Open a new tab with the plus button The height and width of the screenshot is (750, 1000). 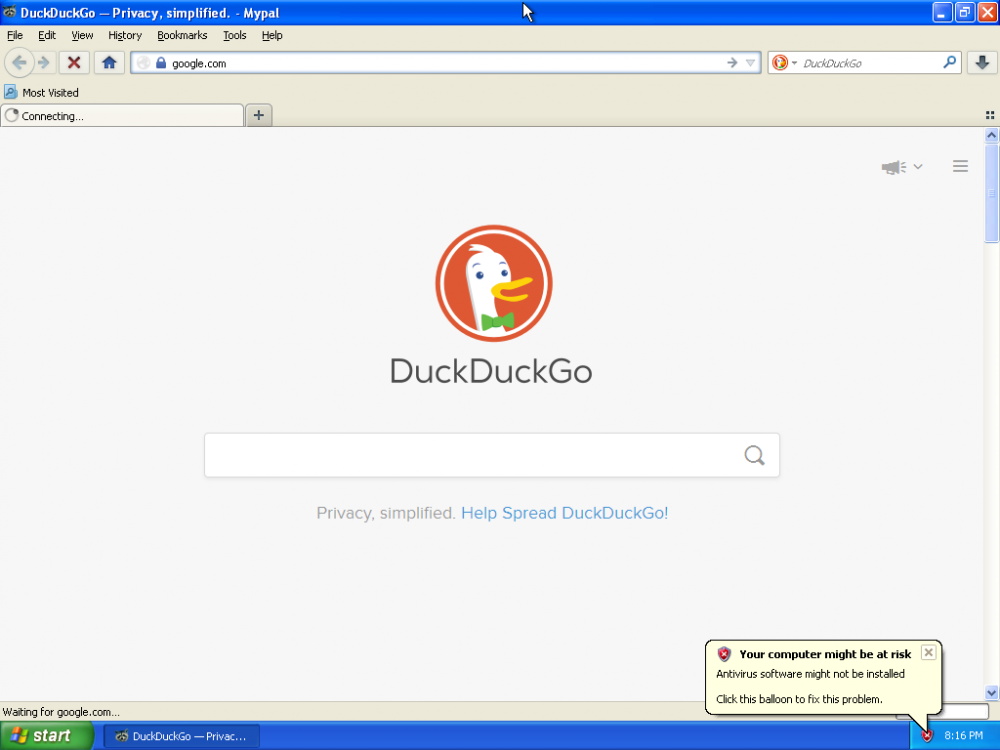point(258,114)
